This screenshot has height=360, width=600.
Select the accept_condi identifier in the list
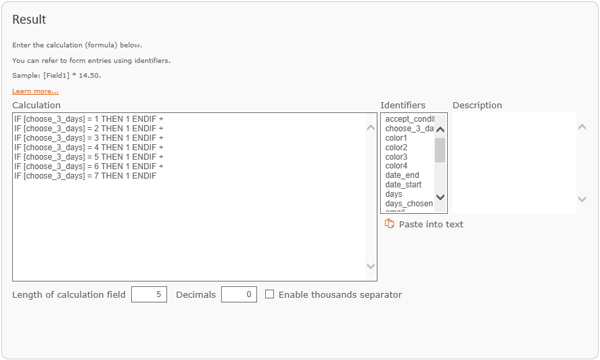pyautogui.click(x=409, y=119)
